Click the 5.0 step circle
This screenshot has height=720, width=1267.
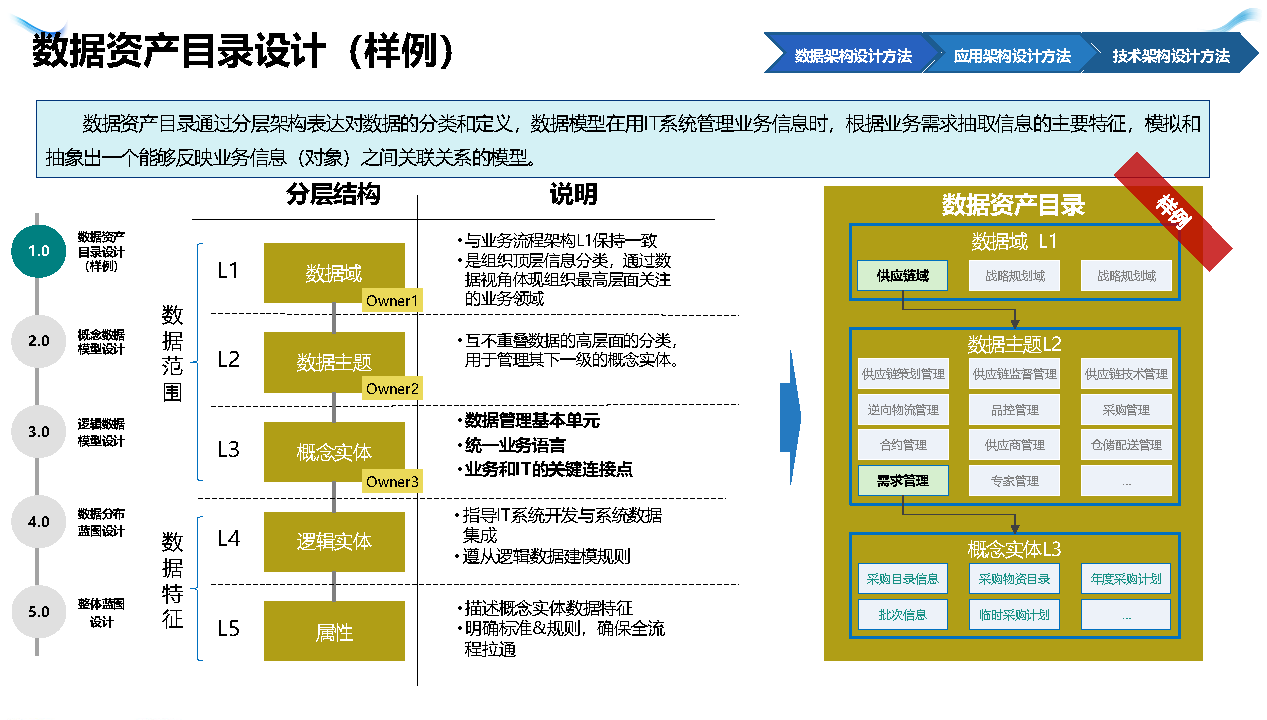(39, 612)
